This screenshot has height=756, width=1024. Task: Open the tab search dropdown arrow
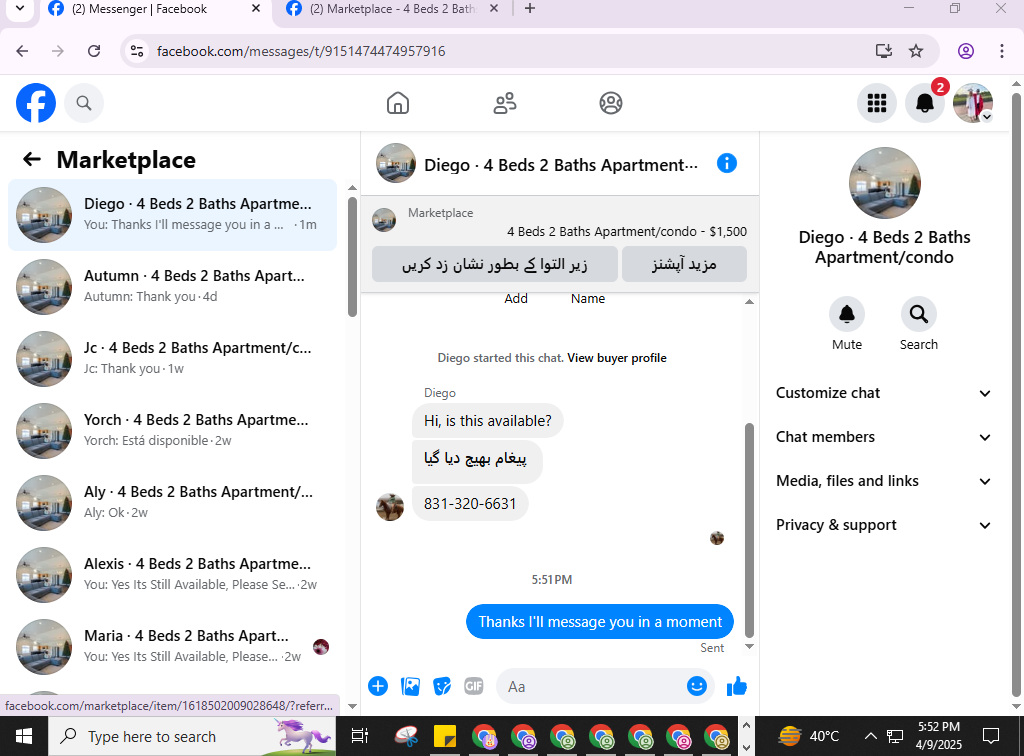[20, 8]
